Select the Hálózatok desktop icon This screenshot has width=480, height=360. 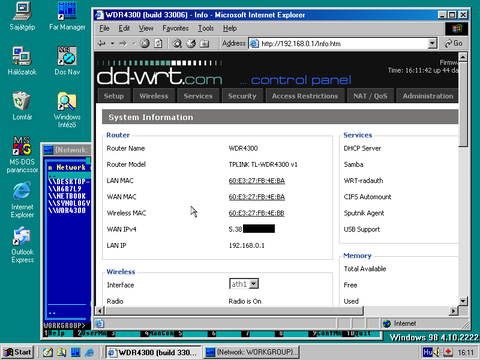[x=22, y=61]
